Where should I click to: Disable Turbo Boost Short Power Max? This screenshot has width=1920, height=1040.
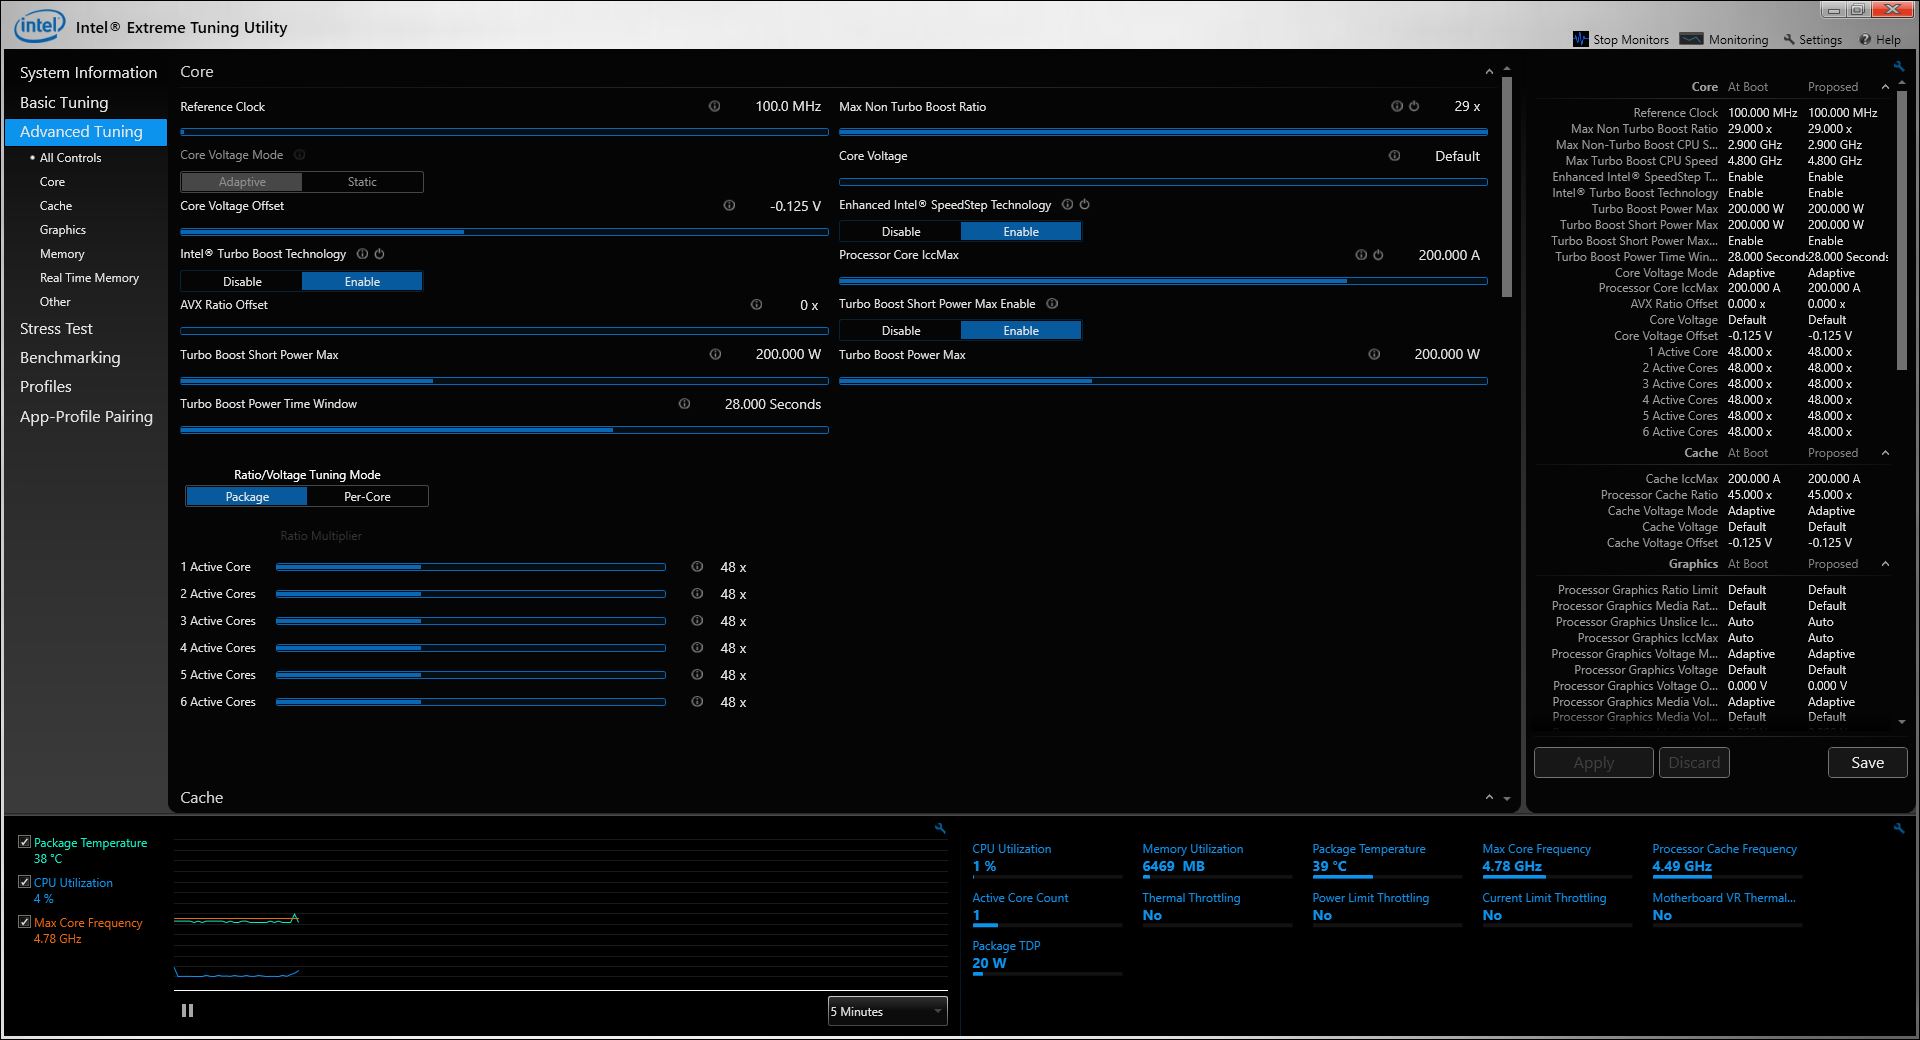click(x=901, y=331)
